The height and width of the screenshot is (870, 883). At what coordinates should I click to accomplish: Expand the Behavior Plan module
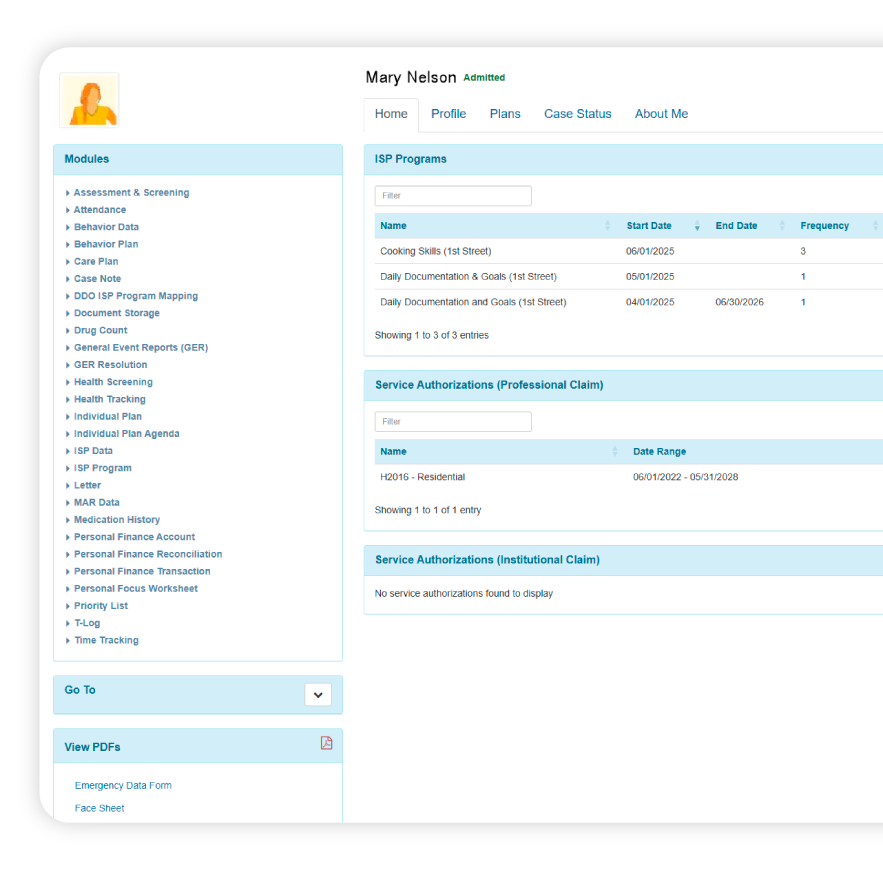click(x=106, y=243)
